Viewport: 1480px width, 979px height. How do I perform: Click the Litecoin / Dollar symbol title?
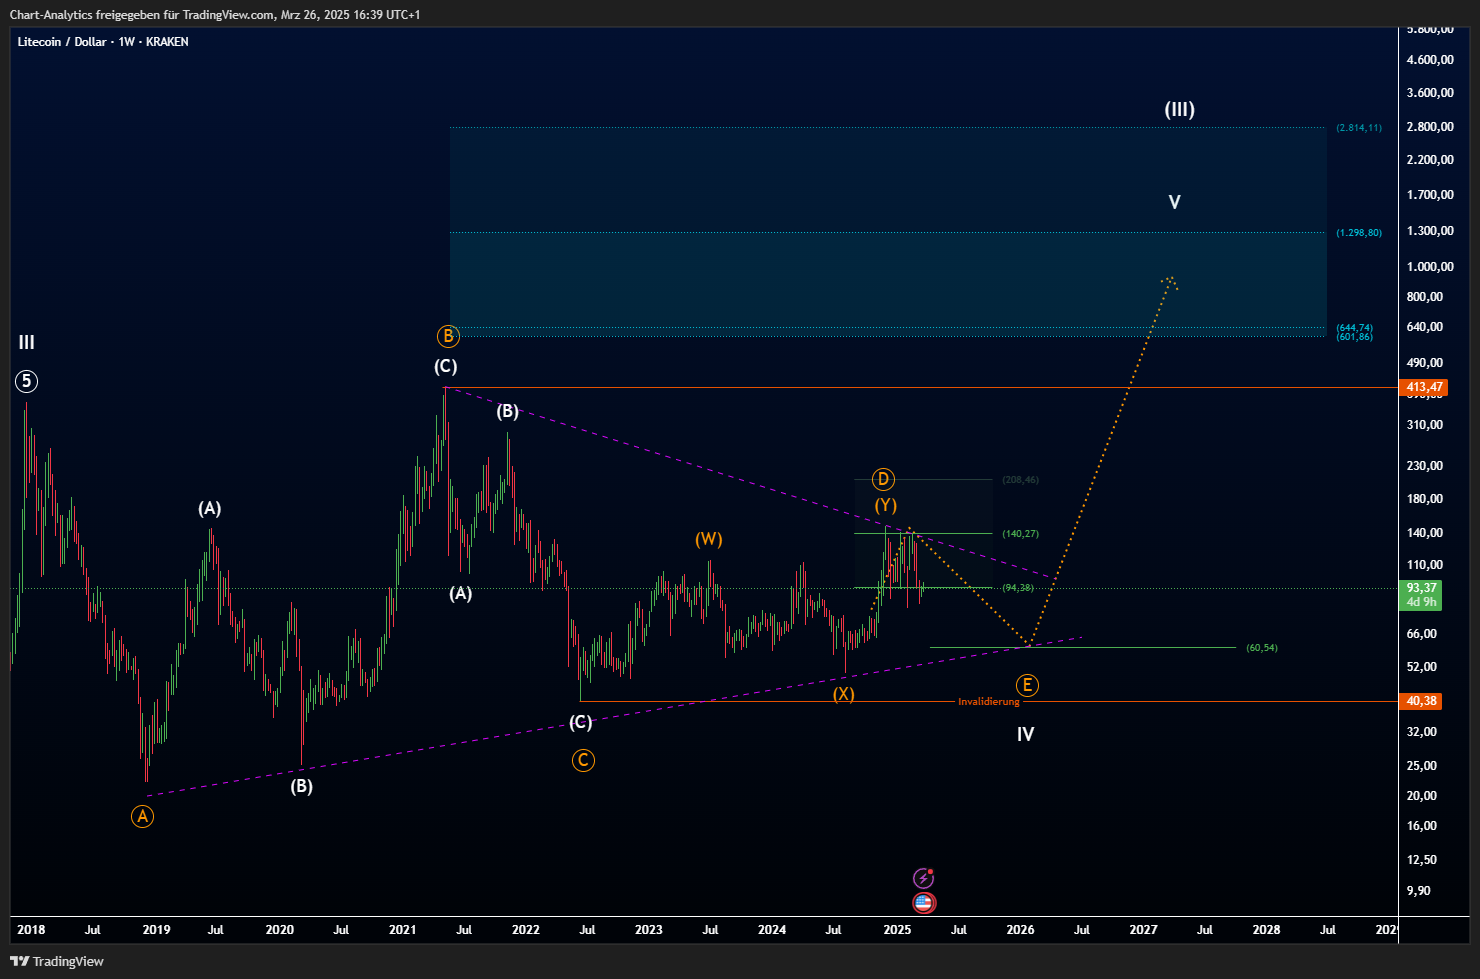(62, 42)
